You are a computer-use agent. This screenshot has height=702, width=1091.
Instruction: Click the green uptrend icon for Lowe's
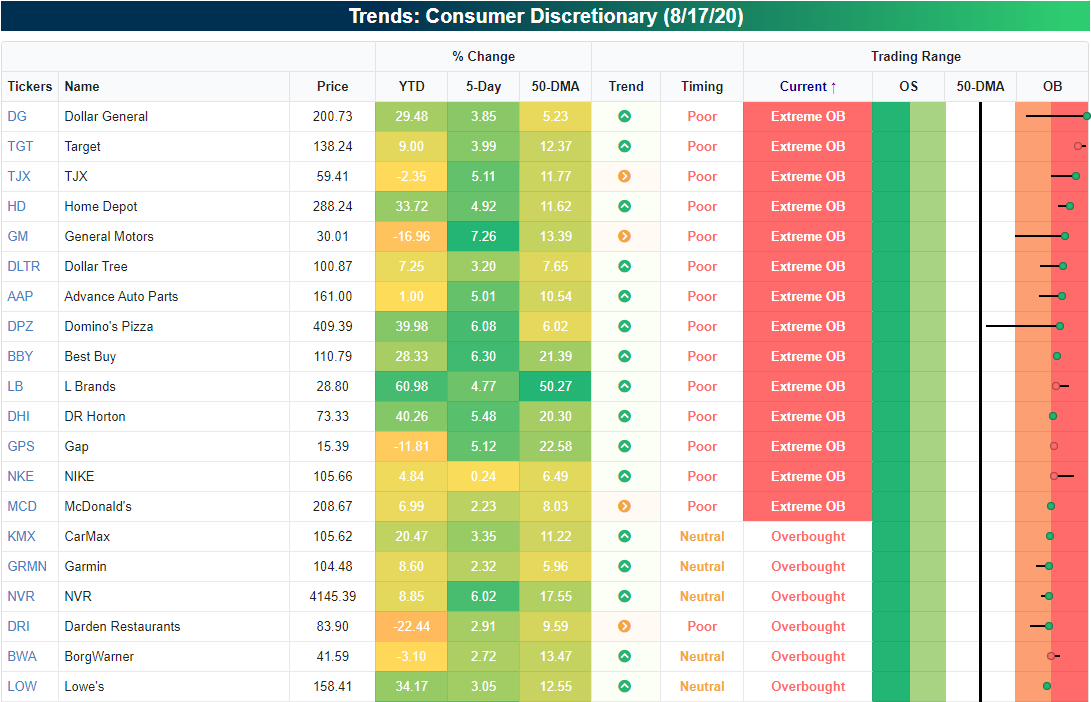tap(625, 686)
